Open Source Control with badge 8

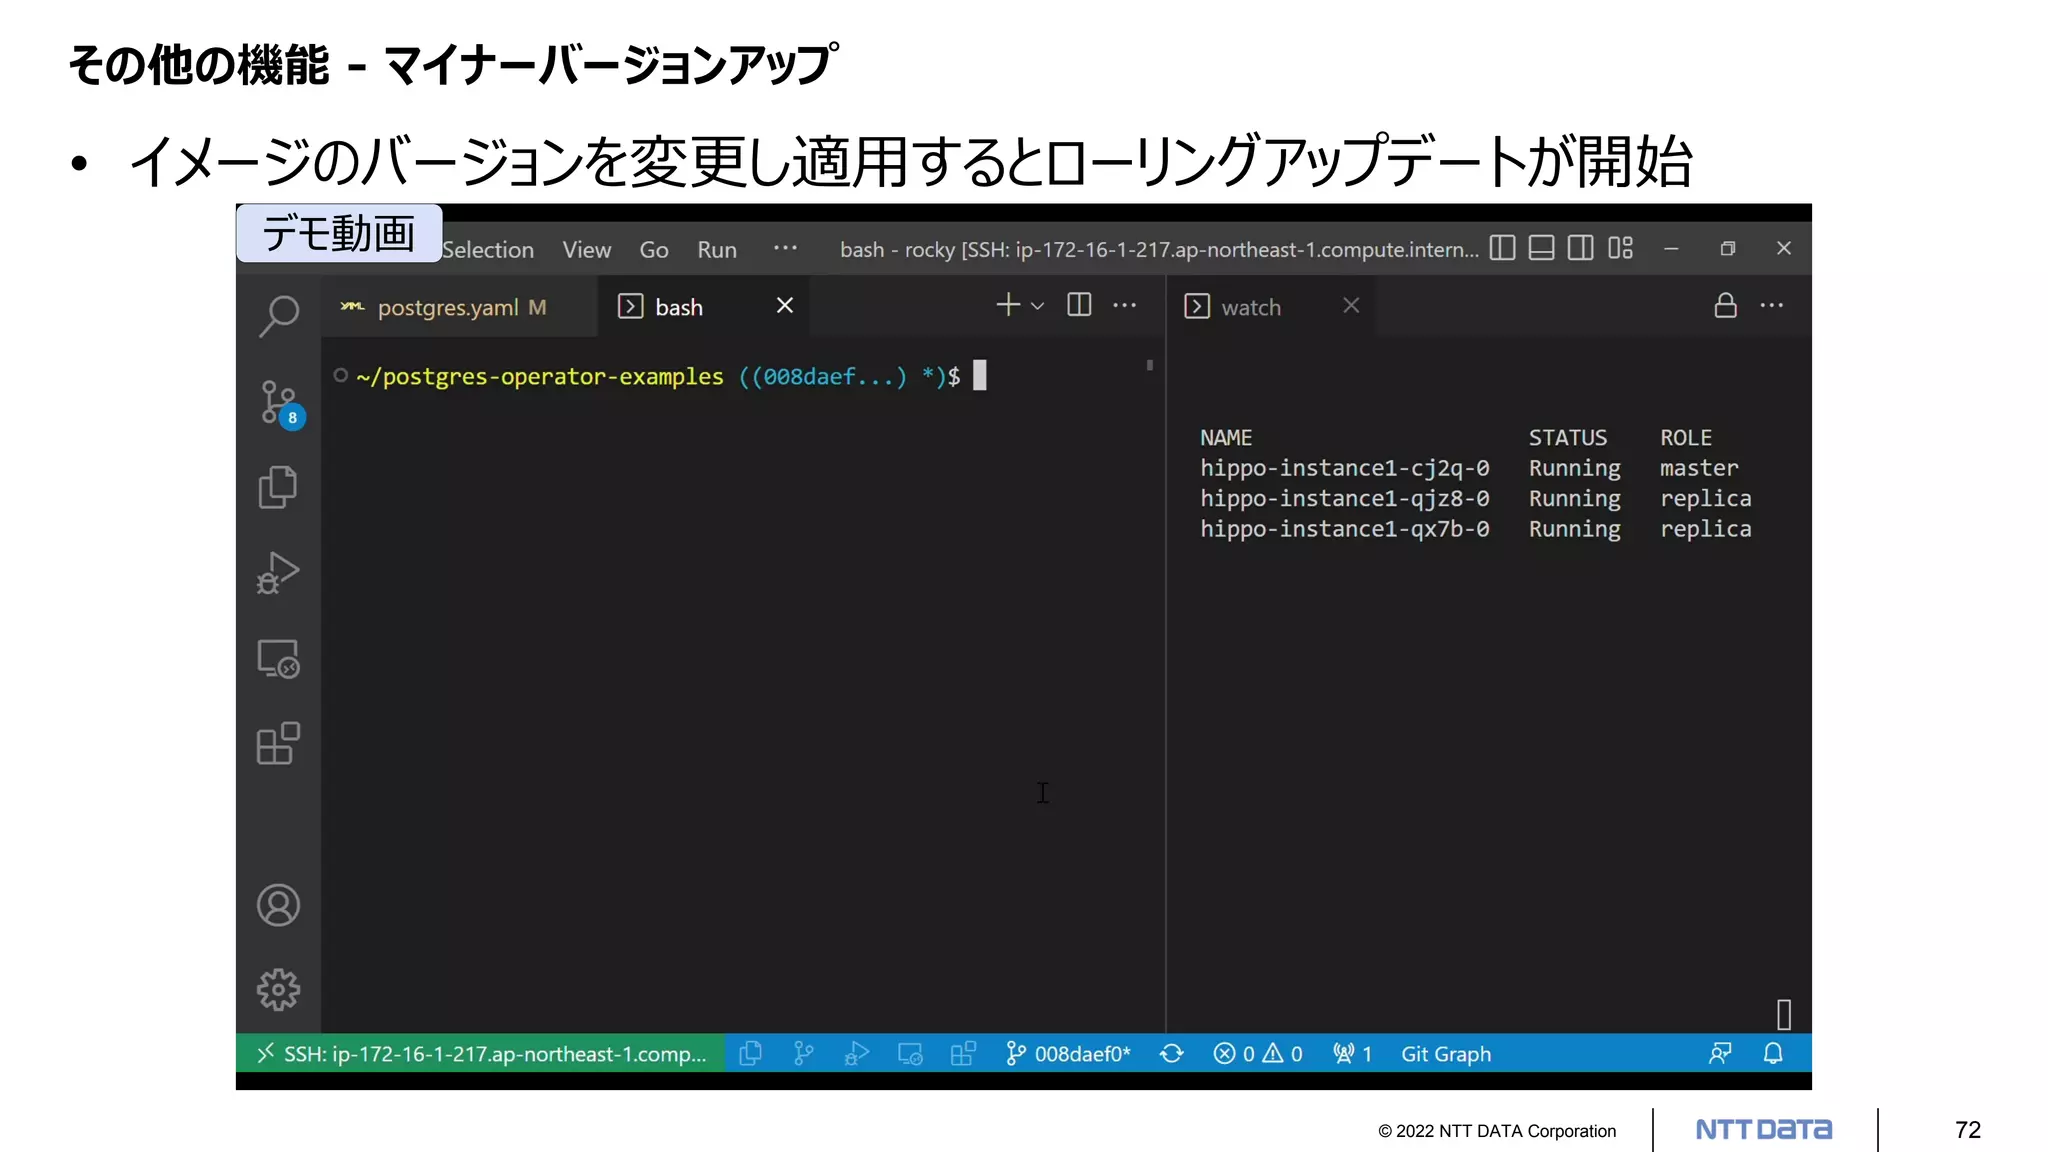(281, 403)
